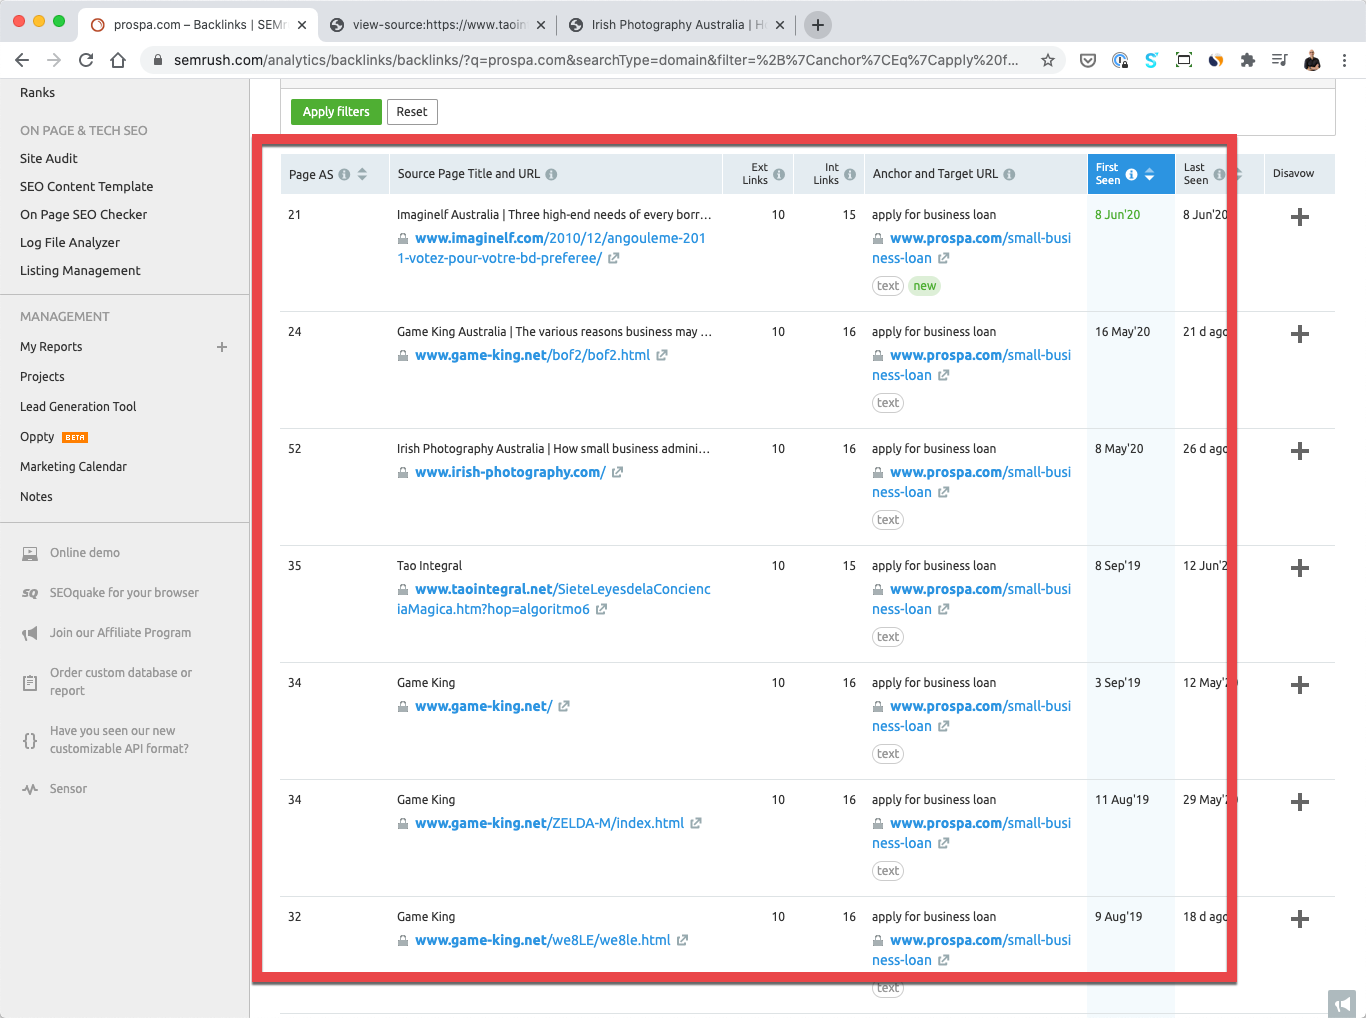Image resolution: width=1366 pixels, height=1018 pixels.
Task: Disavow the game-king.net homepage backlink plus icon
Action: click(x=1300, y=685)
